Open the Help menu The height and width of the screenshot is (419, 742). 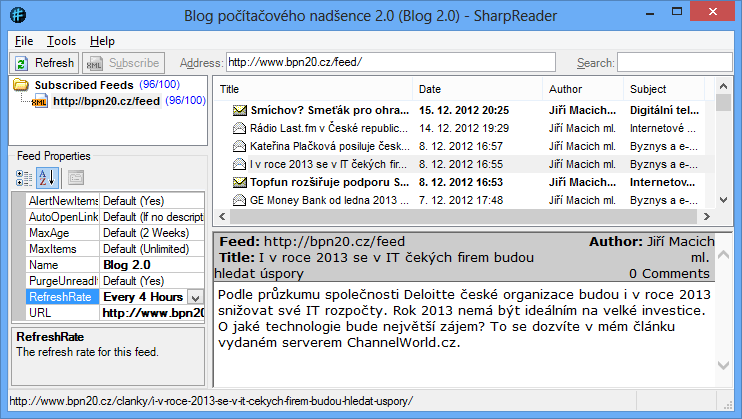[x=102, y=41]
